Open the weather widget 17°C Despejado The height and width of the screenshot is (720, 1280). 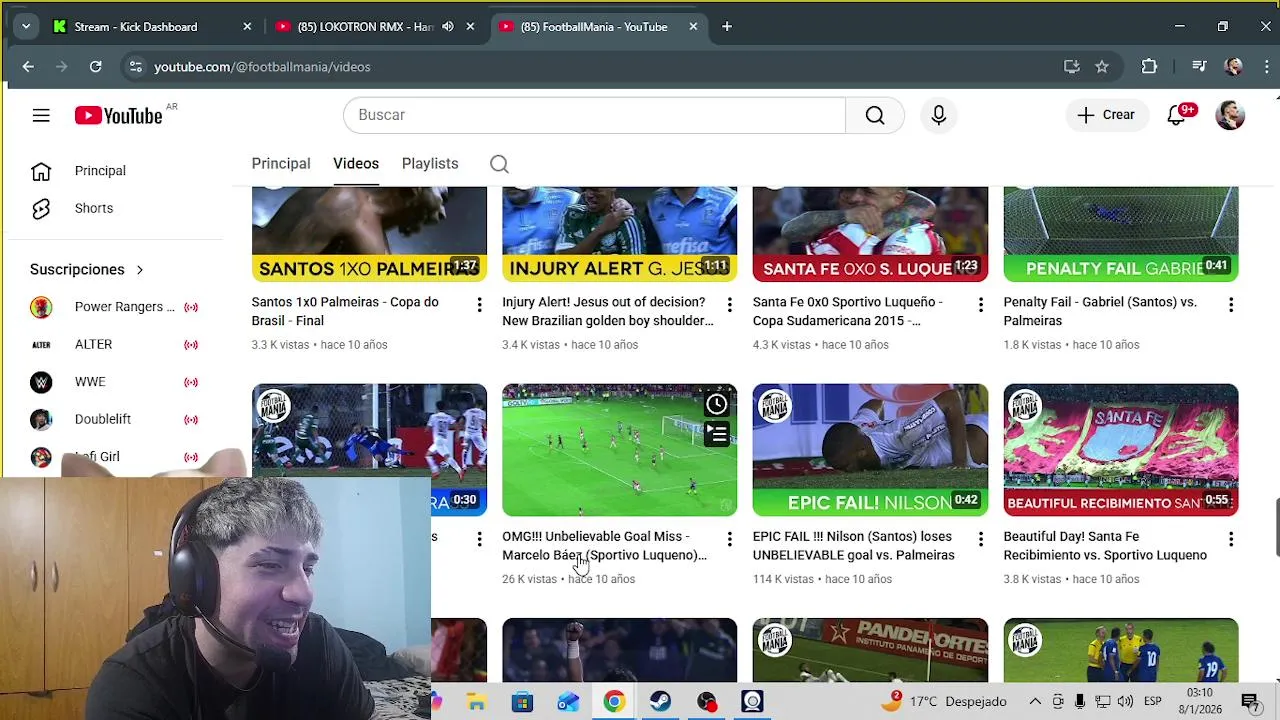943,702
